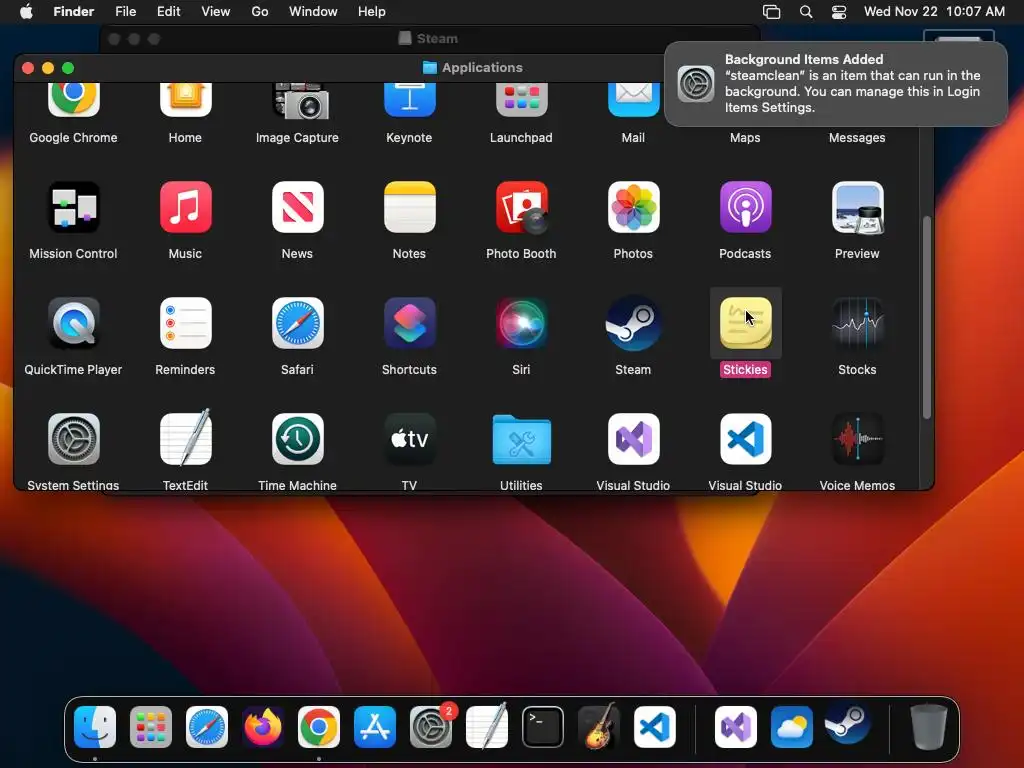Select the Music app icon

click(185, 207)
